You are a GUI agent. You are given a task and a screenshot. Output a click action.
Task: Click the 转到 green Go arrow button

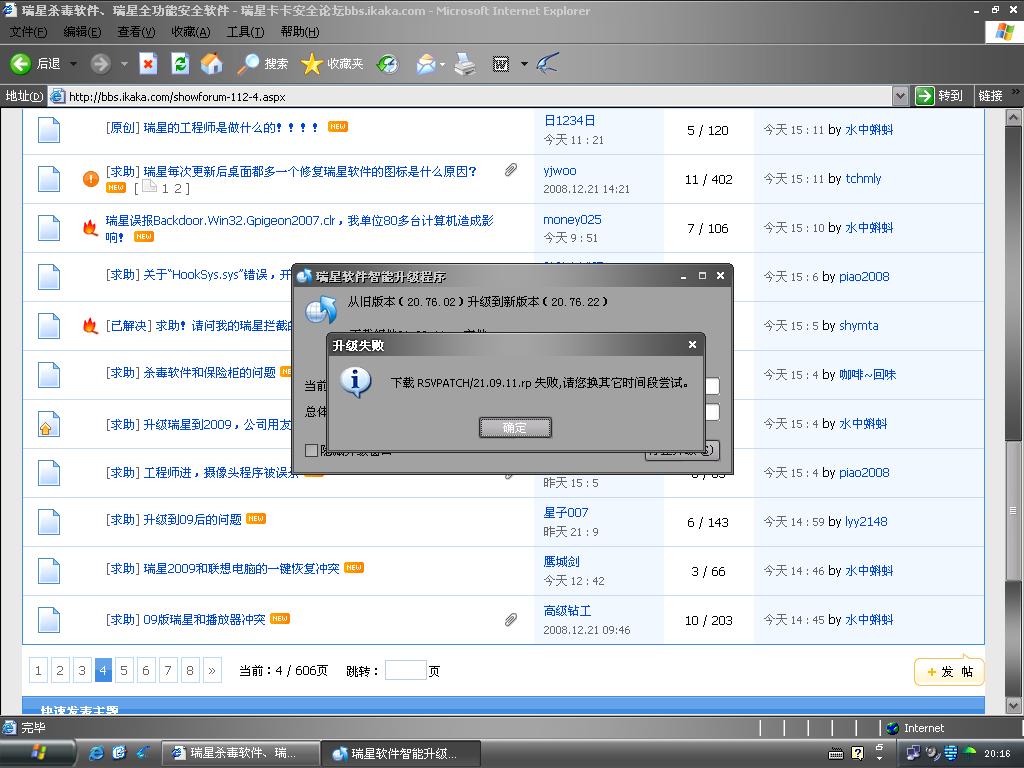coord(940,95)
